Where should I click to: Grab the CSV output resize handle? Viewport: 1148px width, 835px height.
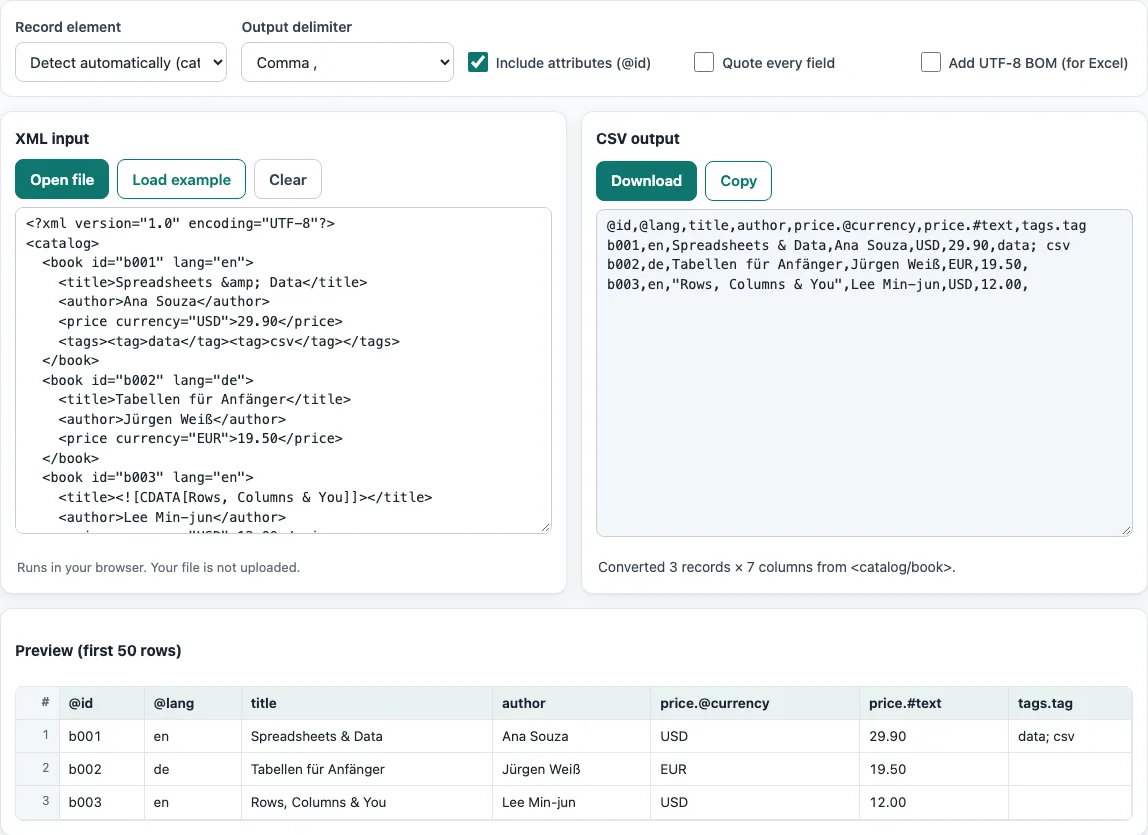coord(1126,530)
